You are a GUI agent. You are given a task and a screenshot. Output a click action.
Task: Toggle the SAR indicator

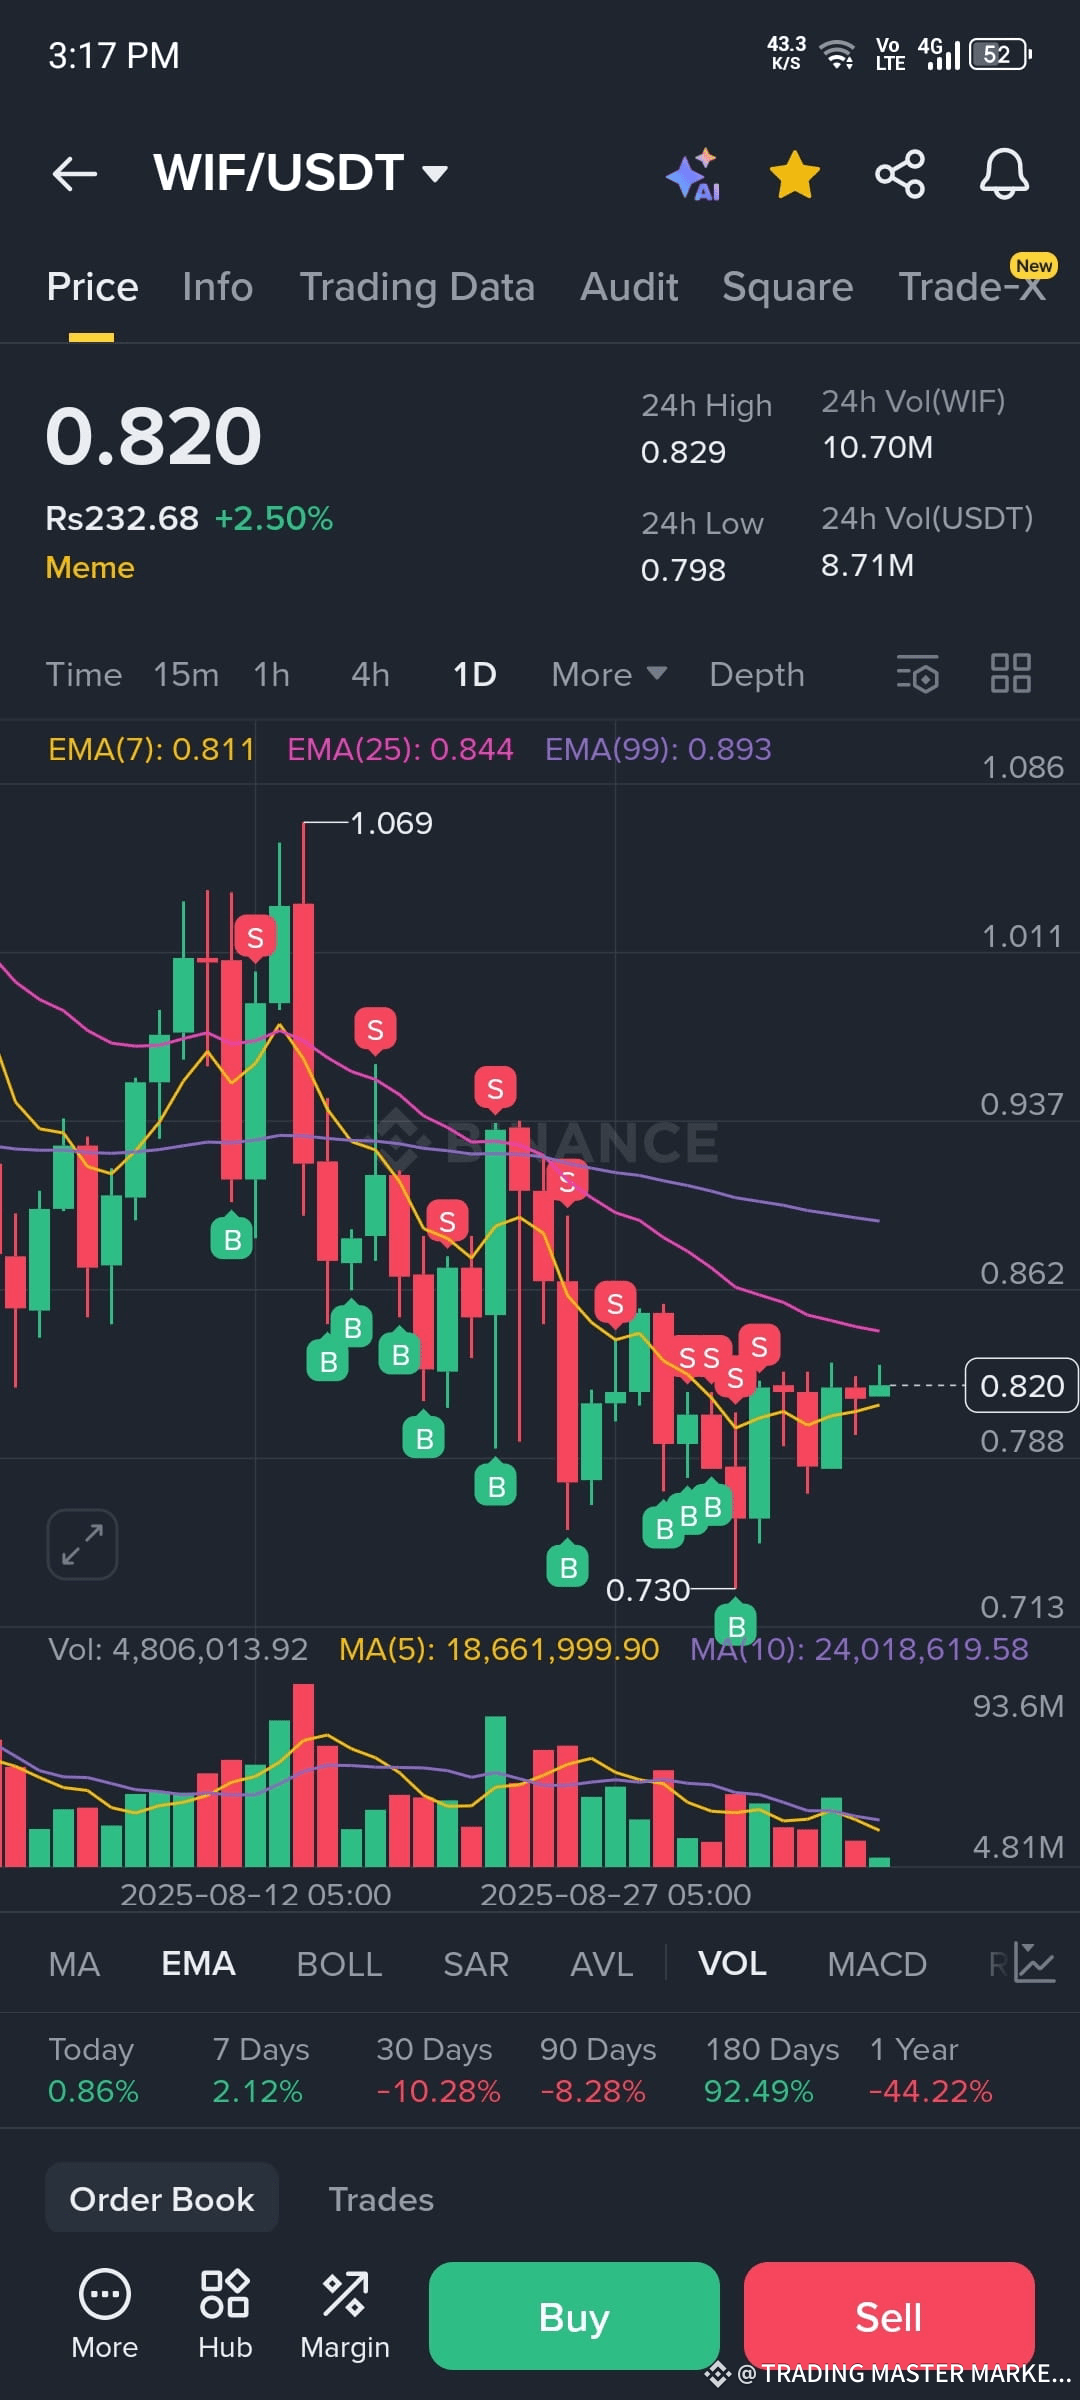click(x=476, y=1964)
